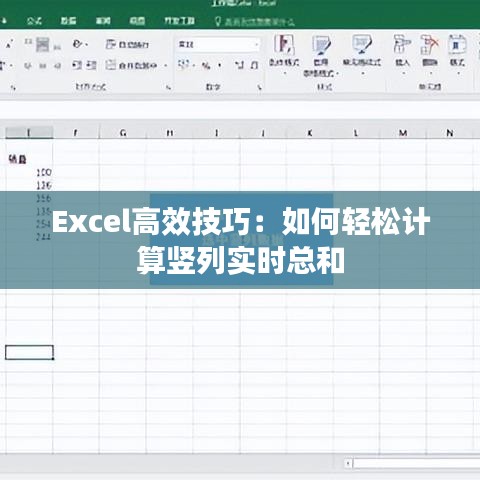
Task: Toggle Top Align in the alignment group
Action: coord(28,42)
